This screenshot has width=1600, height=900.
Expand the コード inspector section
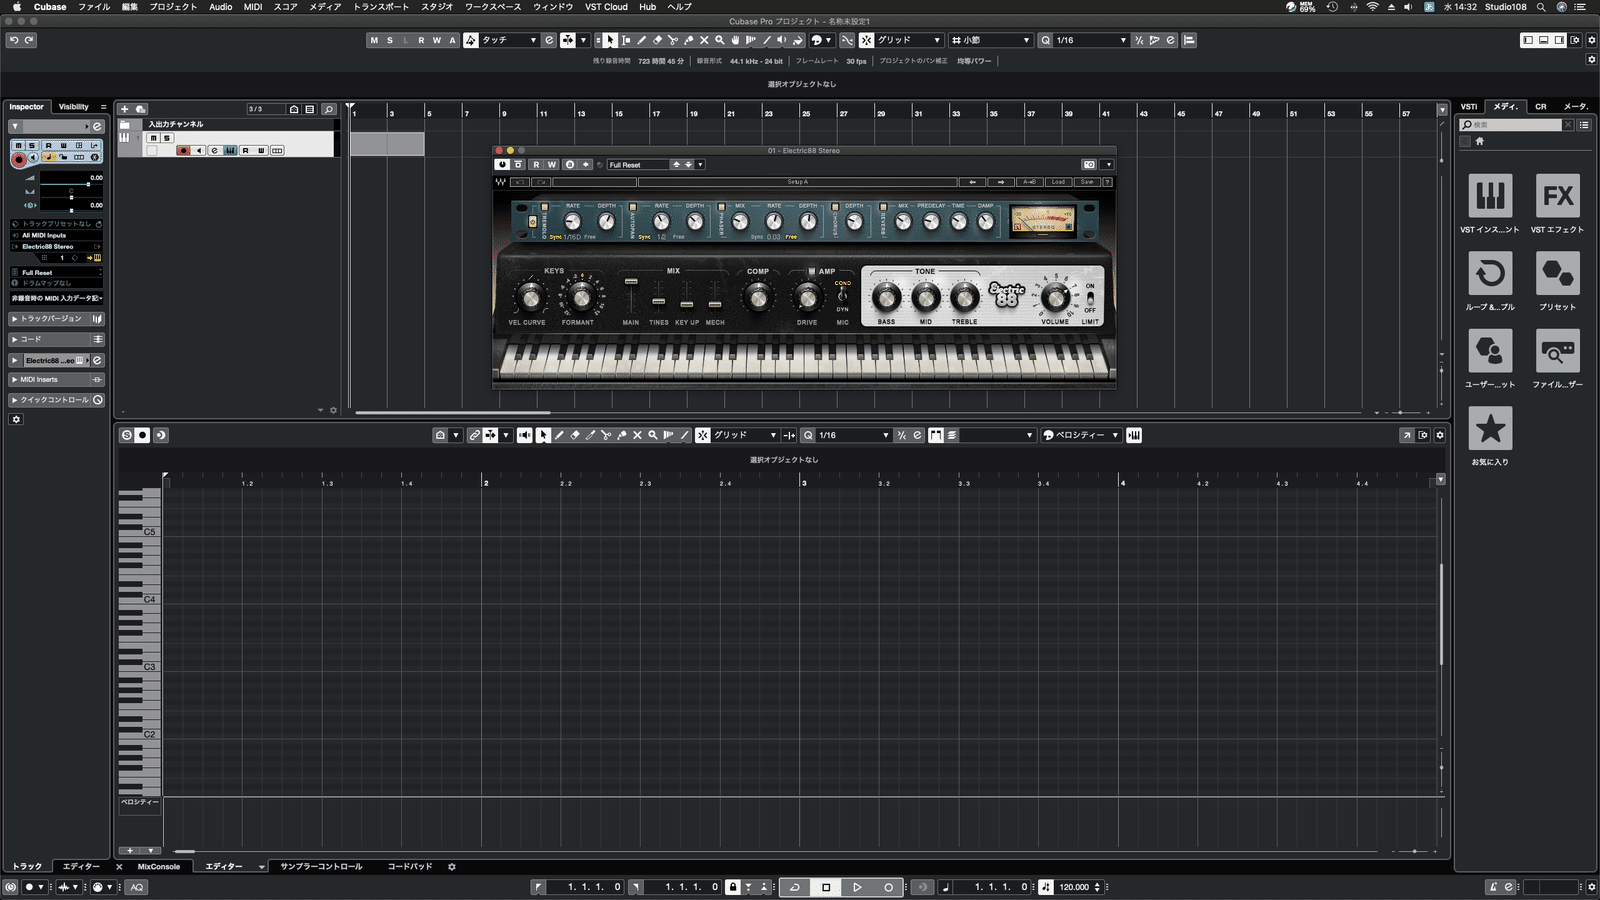click(x=56, y=339)
